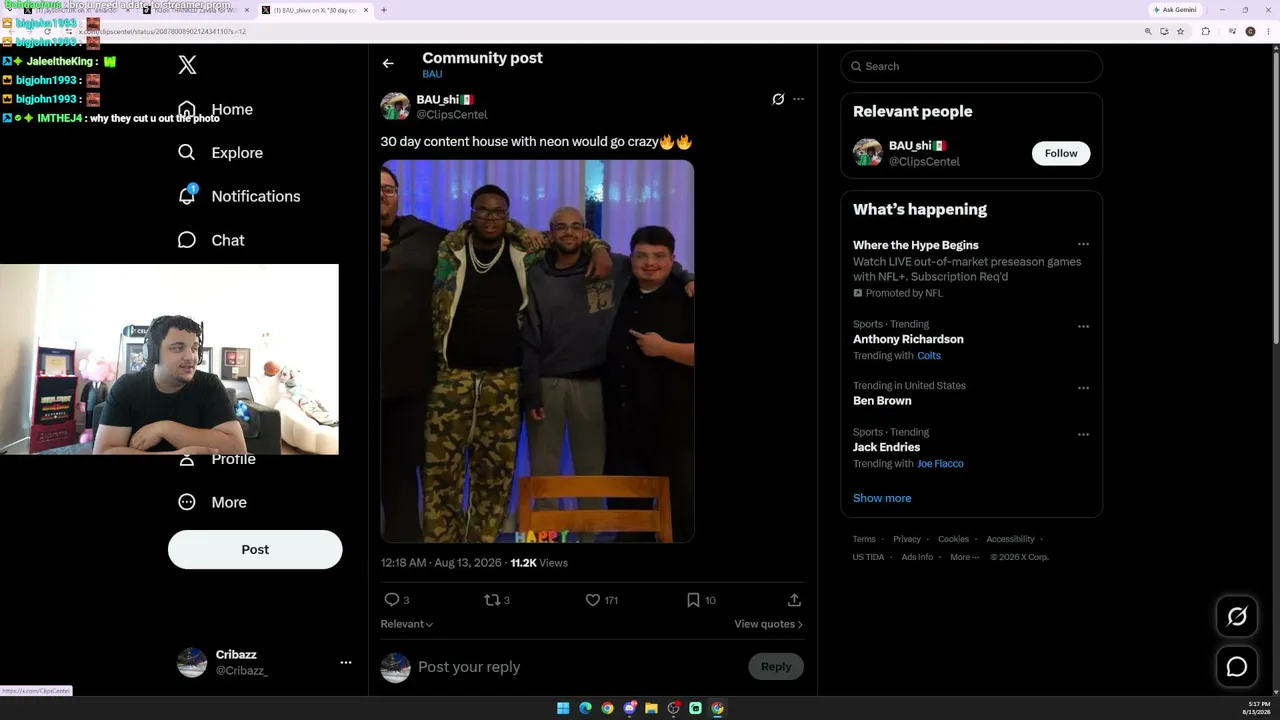Open the Accessibility footer link

click(x=1010, y=539)
